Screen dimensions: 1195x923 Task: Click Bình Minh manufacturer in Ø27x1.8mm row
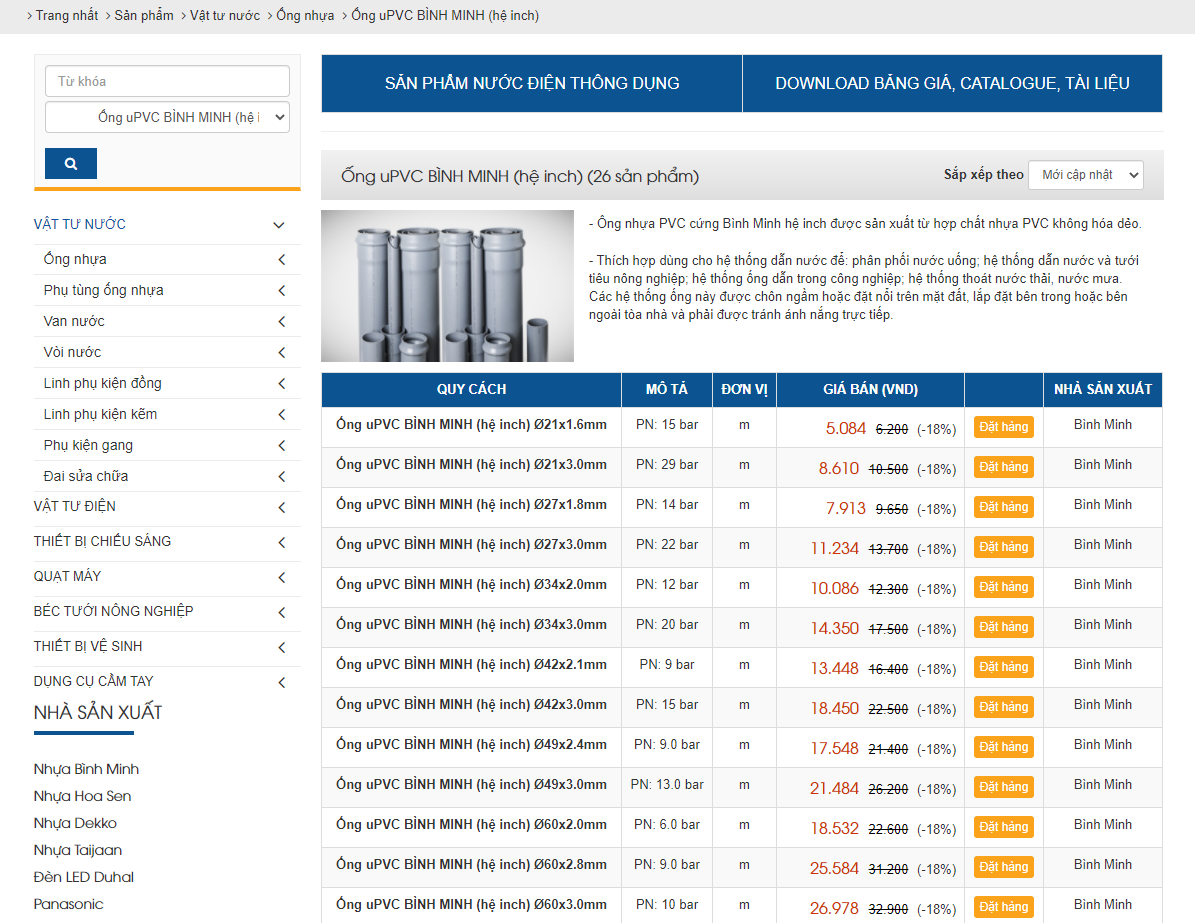(1103, 505)
